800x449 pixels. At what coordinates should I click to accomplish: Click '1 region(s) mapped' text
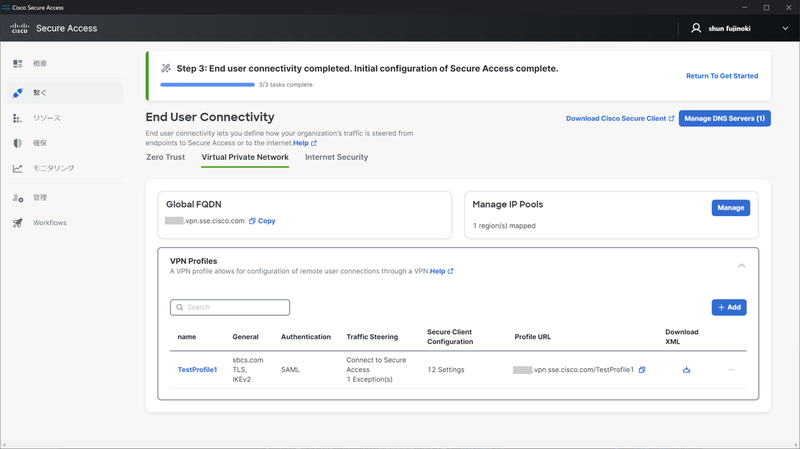504,226
